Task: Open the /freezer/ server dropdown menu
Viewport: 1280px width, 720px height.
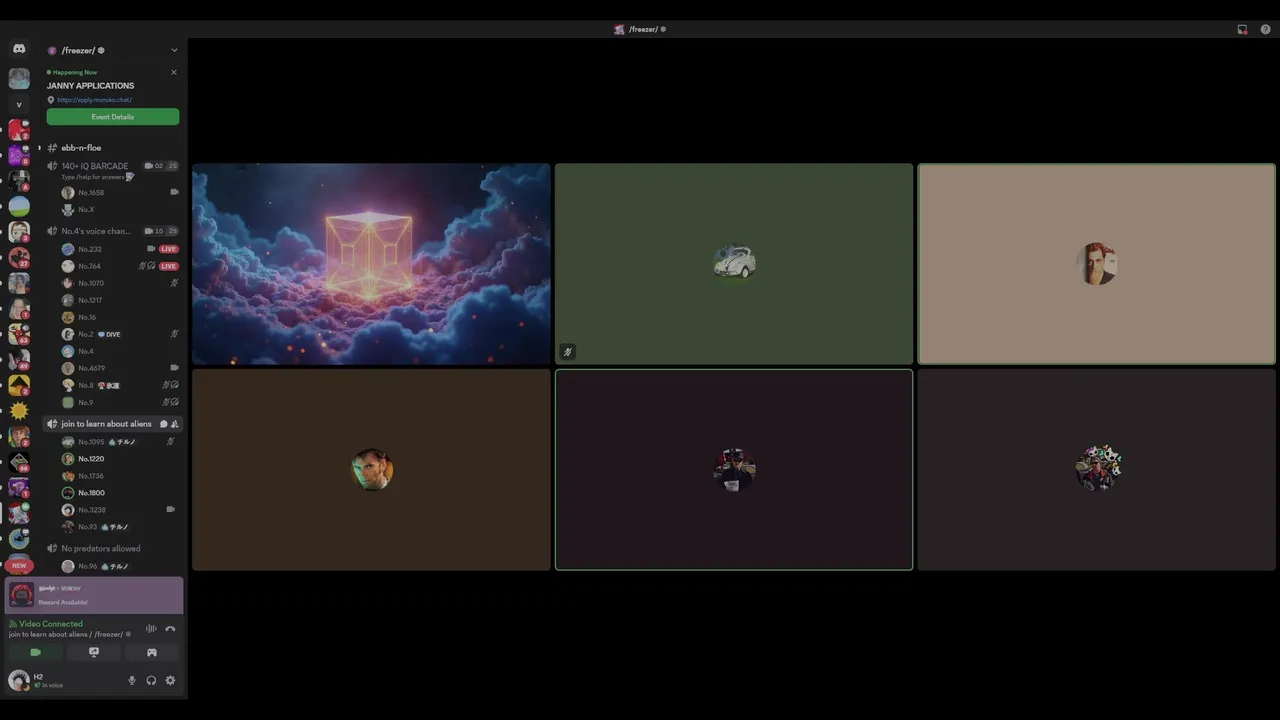Action: point(174,50)
